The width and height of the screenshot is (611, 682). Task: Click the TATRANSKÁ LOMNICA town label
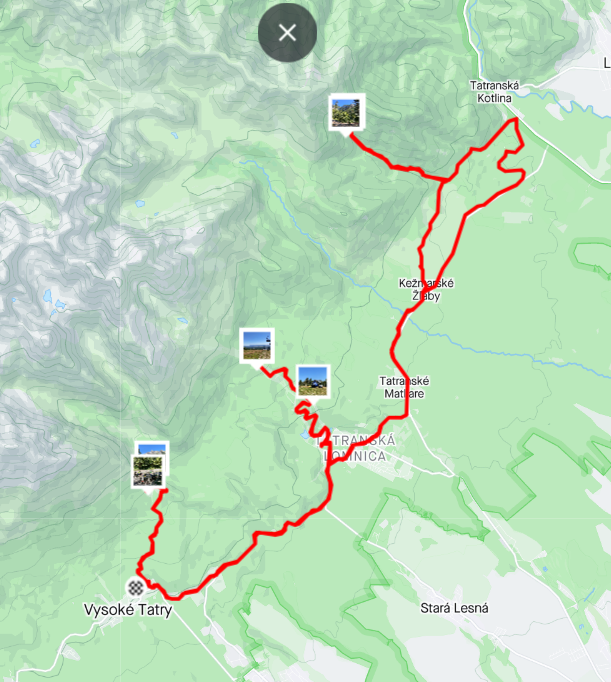(x=356, y=448)
